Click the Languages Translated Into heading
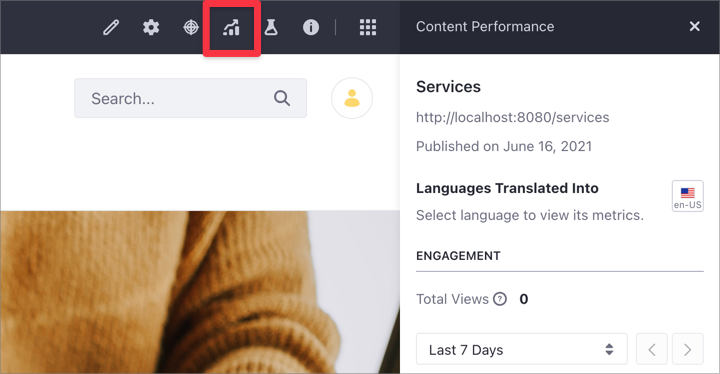 pos(507,188)
